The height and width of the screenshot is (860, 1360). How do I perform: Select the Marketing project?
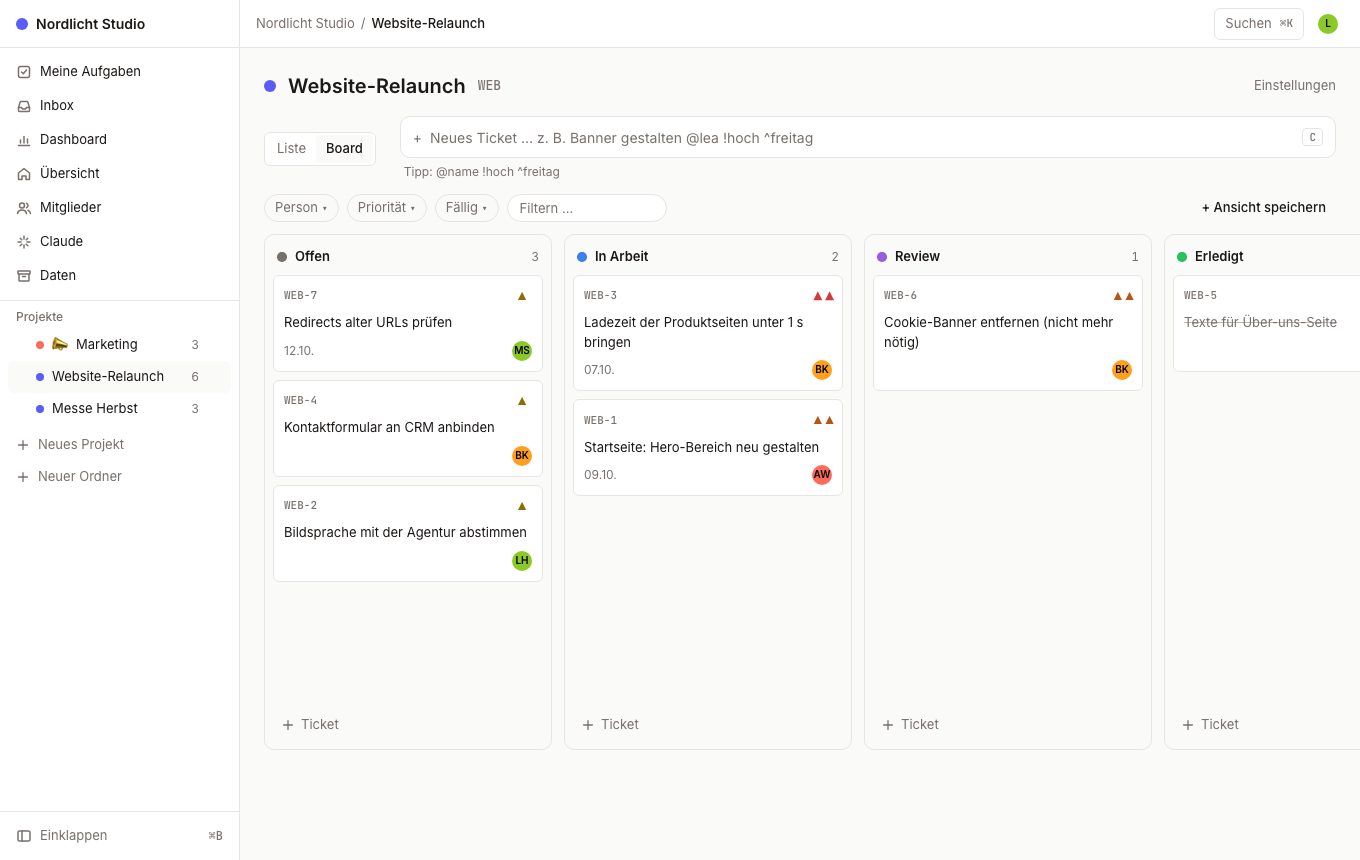[120, 344]
